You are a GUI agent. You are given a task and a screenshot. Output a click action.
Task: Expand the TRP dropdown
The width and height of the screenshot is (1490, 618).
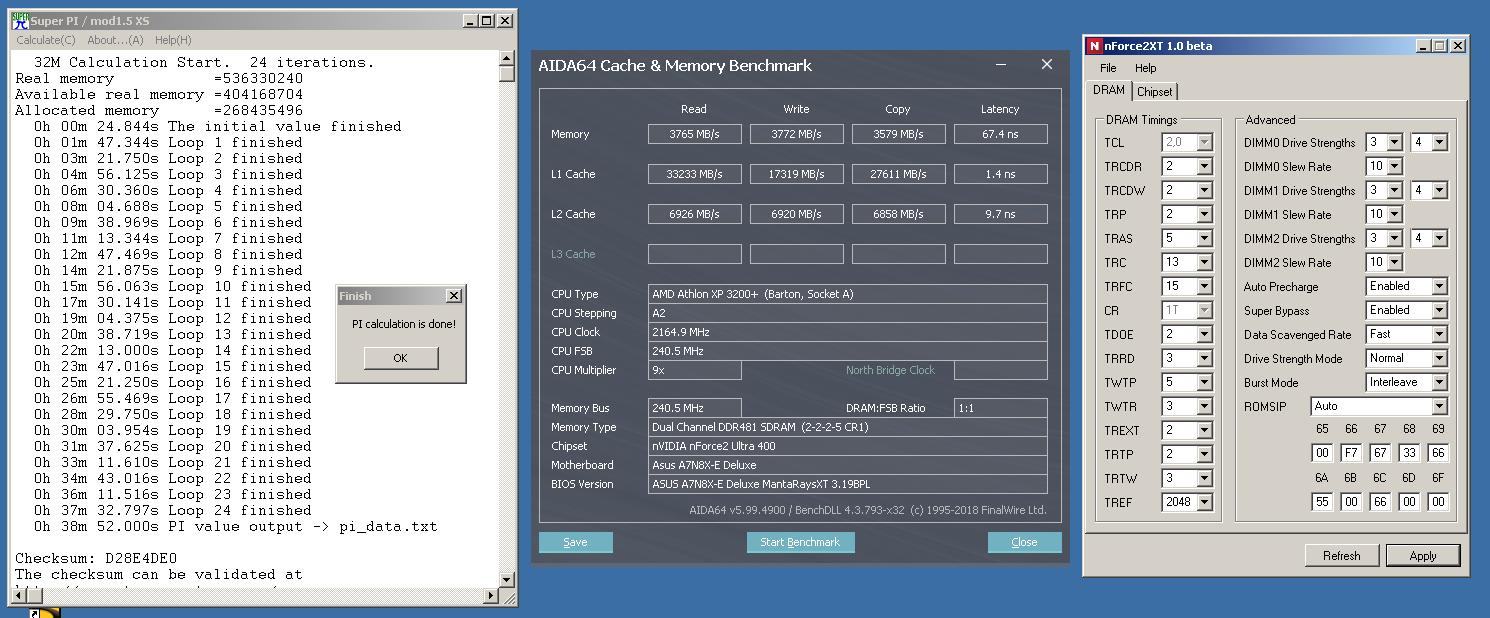[1204, 215]
